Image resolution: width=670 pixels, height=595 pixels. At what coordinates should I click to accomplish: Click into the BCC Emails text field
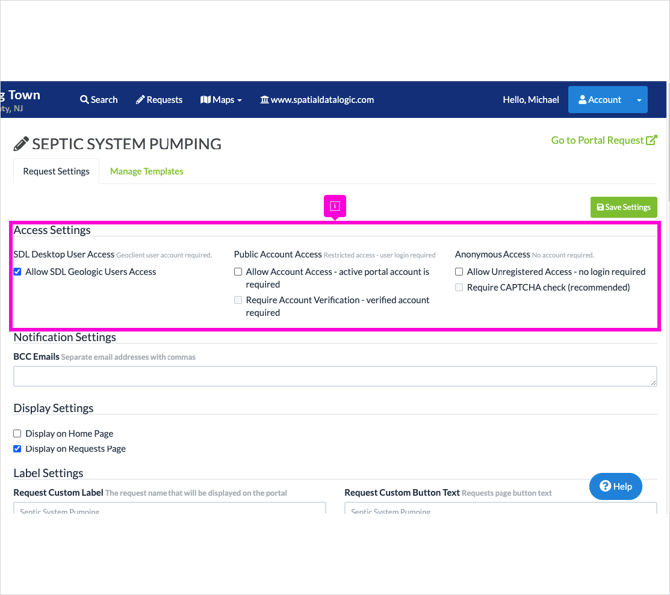[335, 376]
